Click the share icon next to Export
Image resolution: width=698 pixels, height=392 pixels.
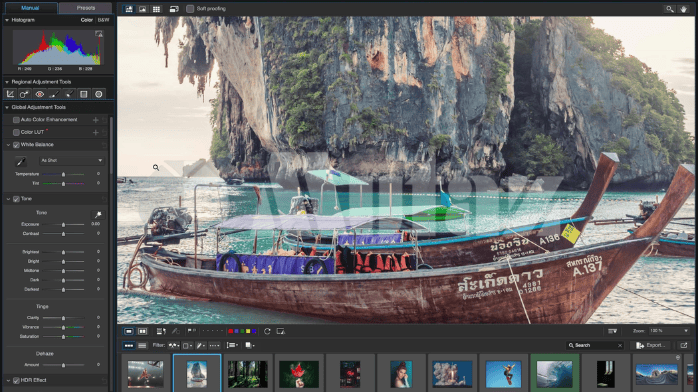[684, 345]
